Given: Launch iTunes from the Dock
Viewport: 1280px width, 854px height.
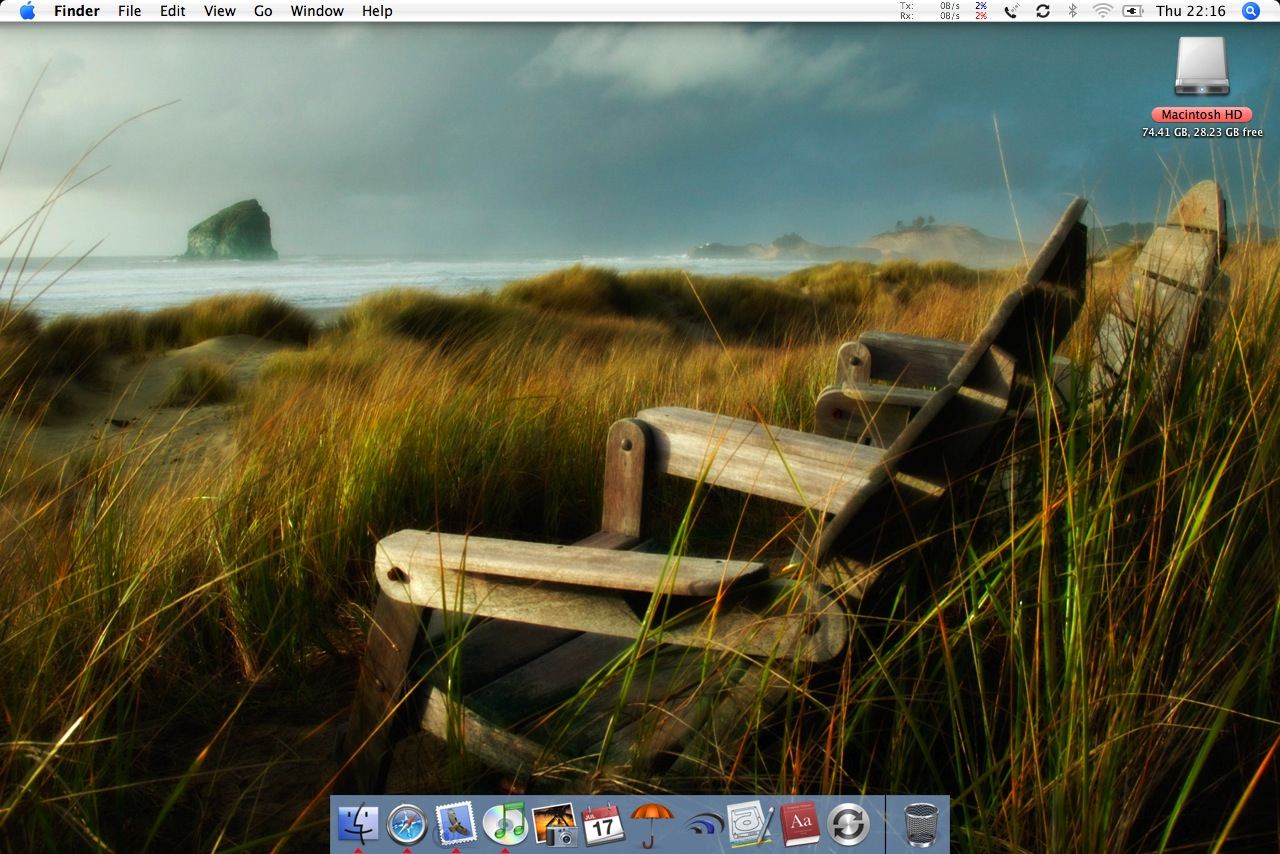Looking at the screenshot, I should pyautogui.click(x=505, y=824).
